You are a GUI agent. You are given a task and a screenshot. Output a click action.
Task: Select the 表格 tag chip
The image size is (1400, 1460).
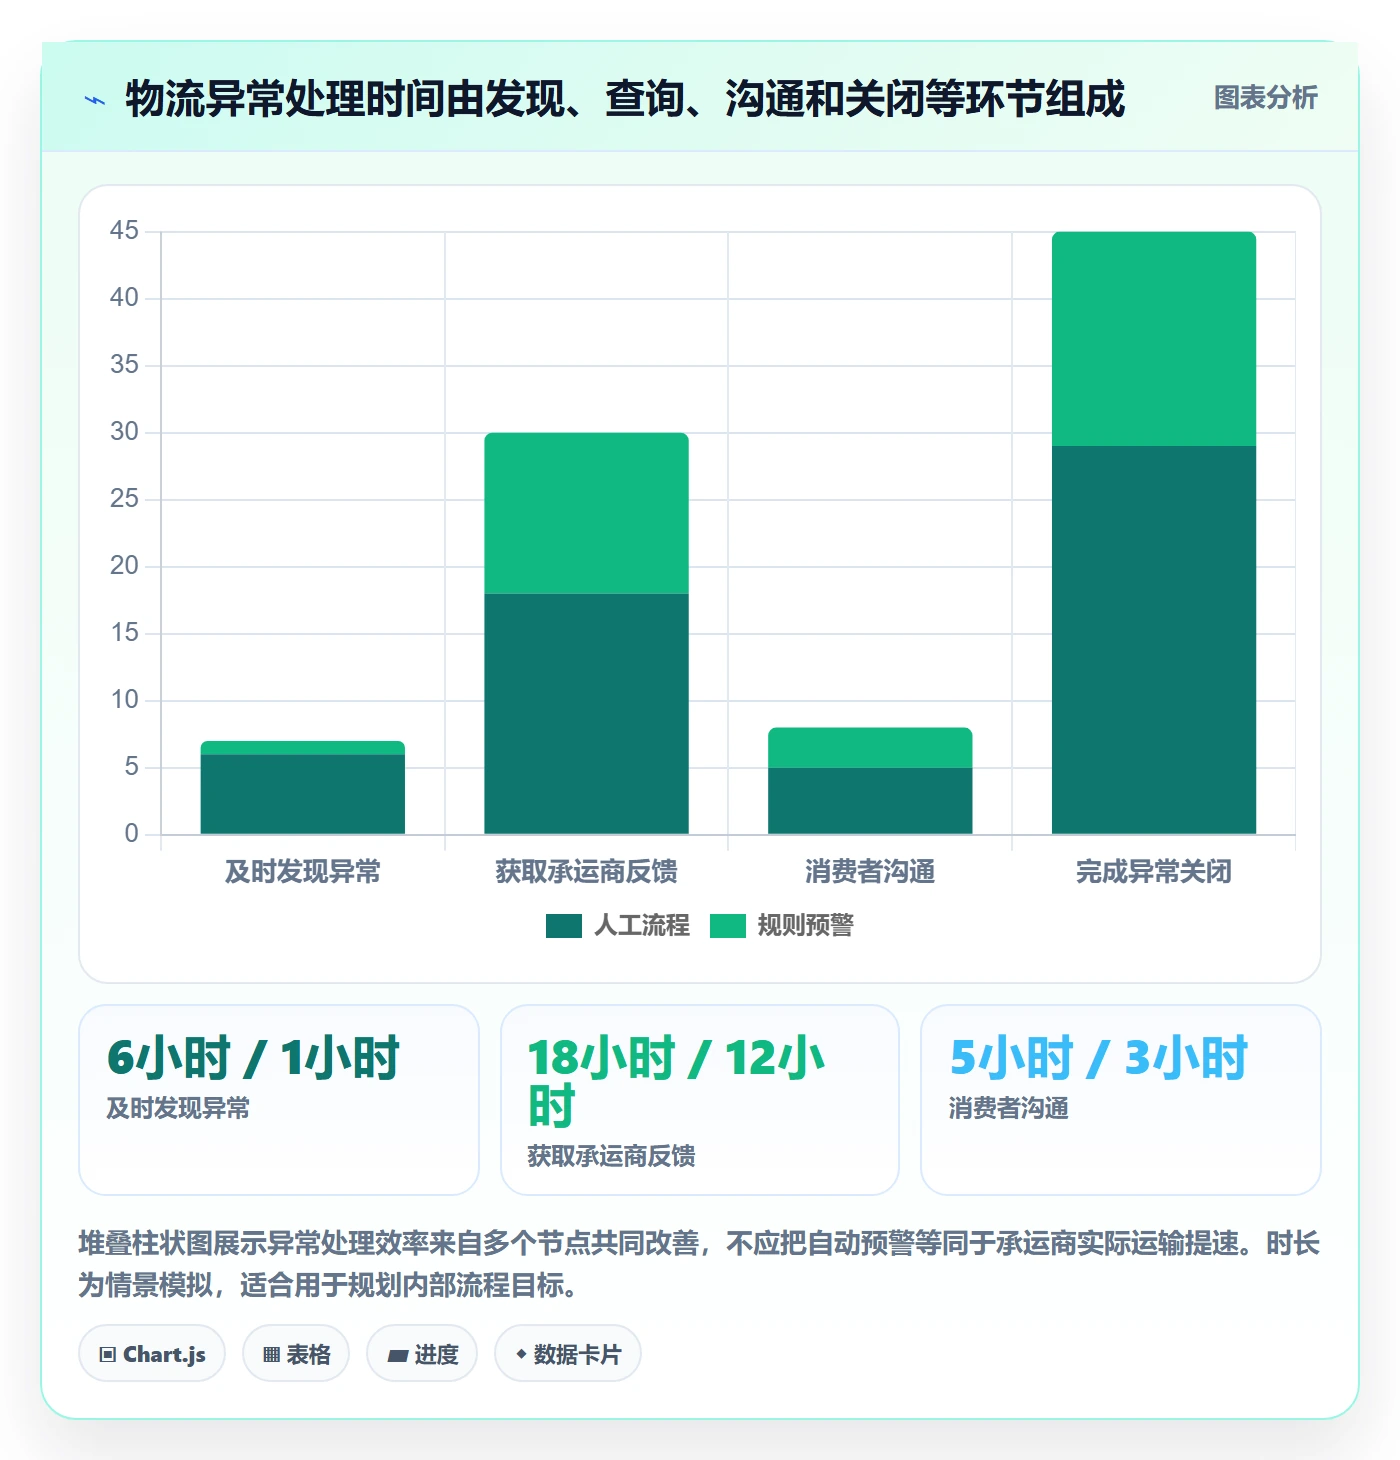pyautogui.click(x=296, y=1354)
